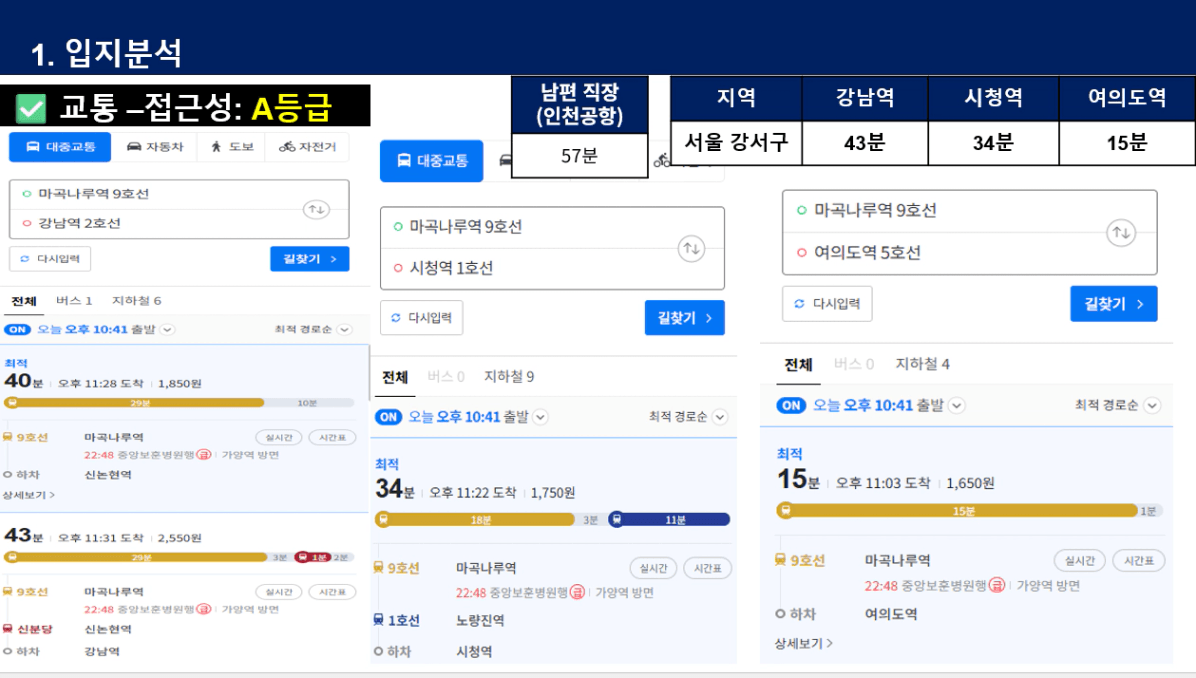This screenshot has height=678, width=1196.
Task: Click 34분 cell under 시청역 column
Action: 993,143
